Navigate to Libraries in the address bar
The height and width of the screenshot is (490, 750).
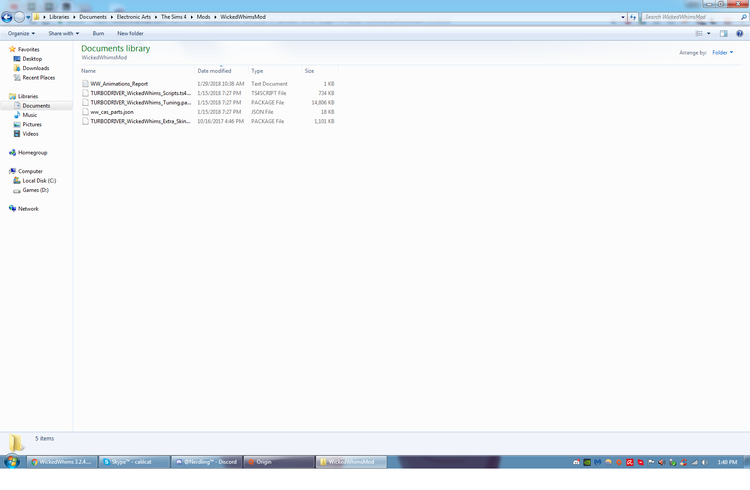tap(59, 17)
